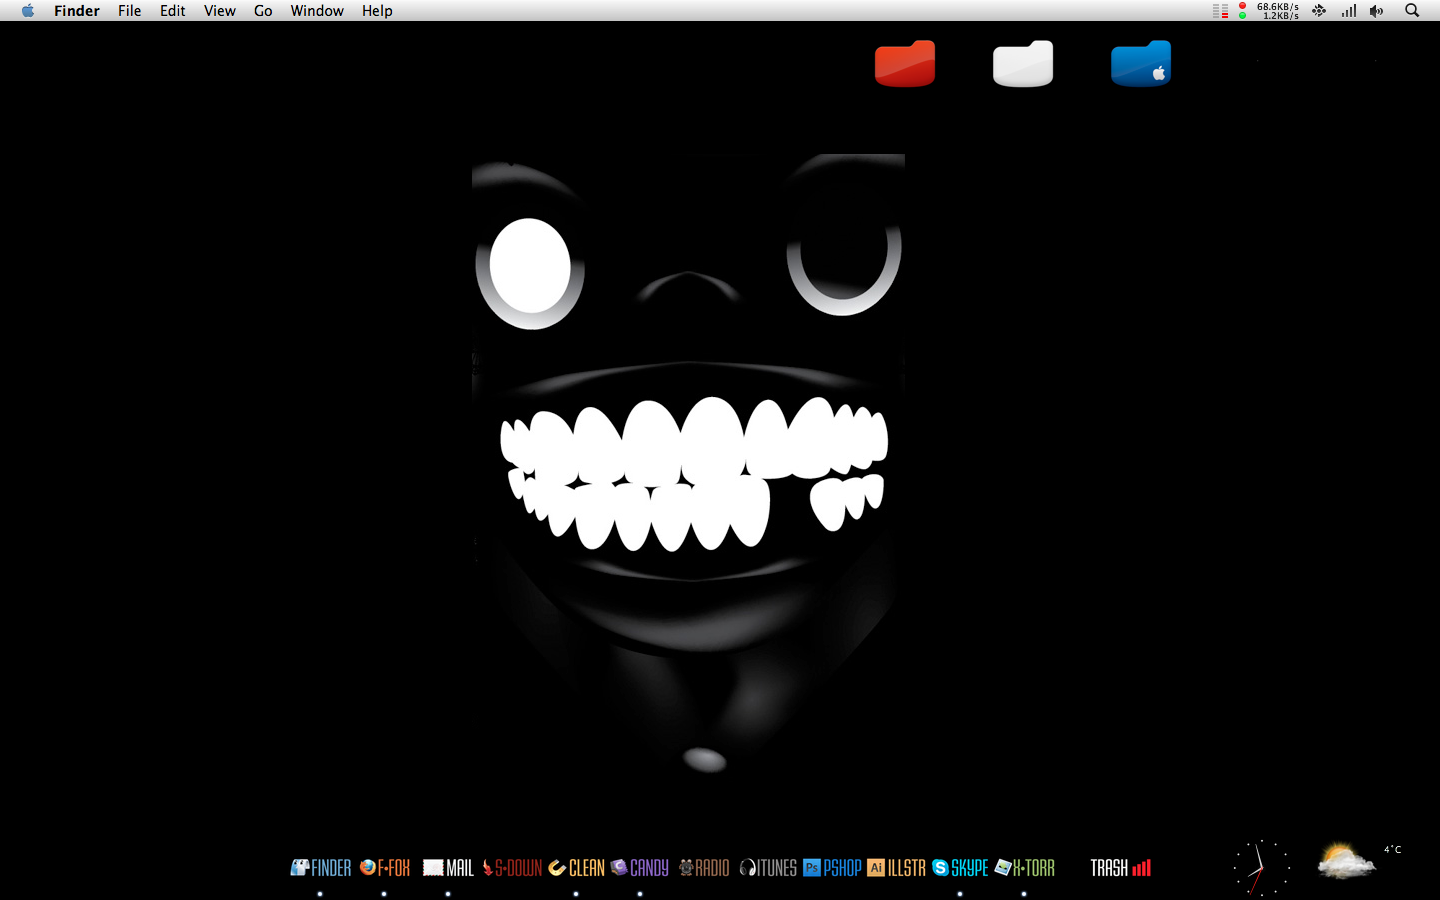Open the Finder application menu
1440x900 pixels.
tap(77, 11)
